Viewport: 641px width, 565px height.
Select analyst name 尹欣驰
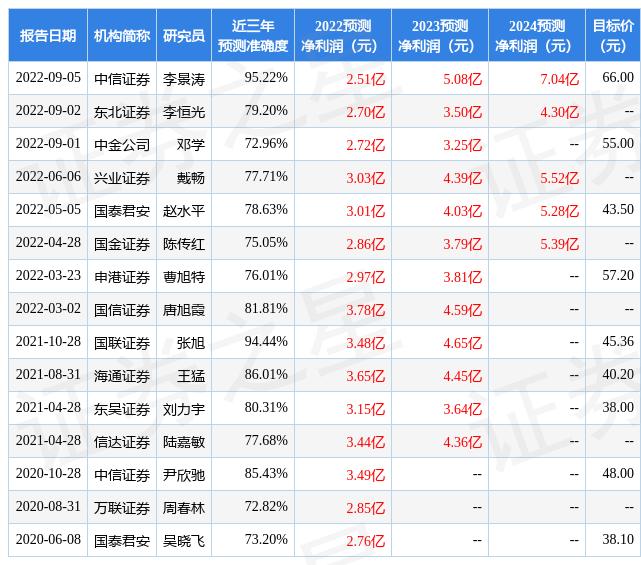[x=184, y=475]
